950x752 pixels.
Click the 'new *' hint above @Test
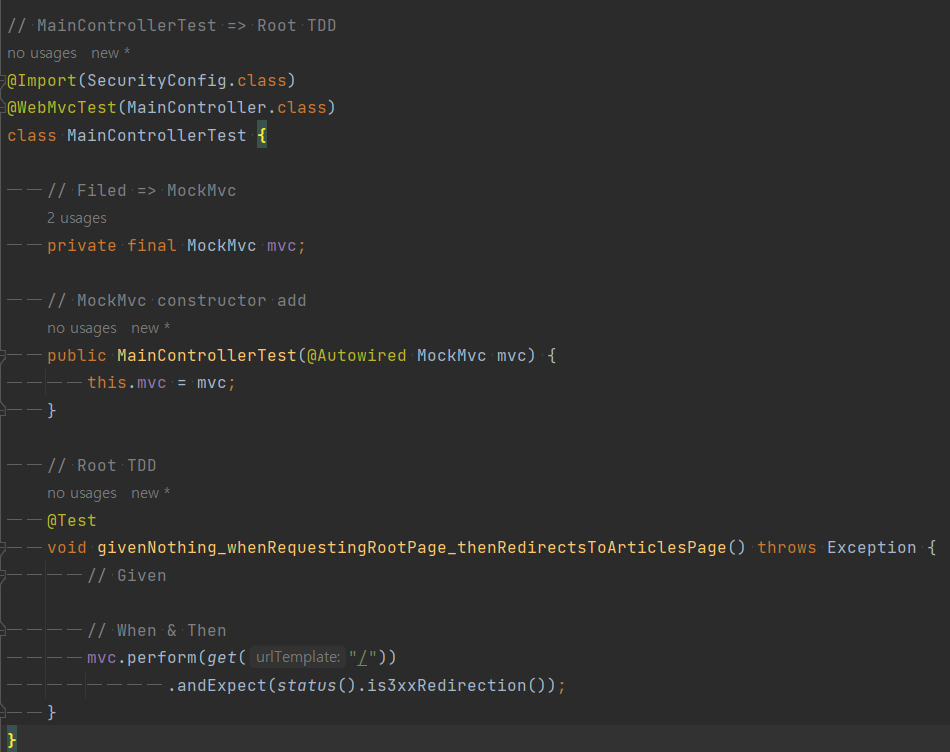(150, 493)
